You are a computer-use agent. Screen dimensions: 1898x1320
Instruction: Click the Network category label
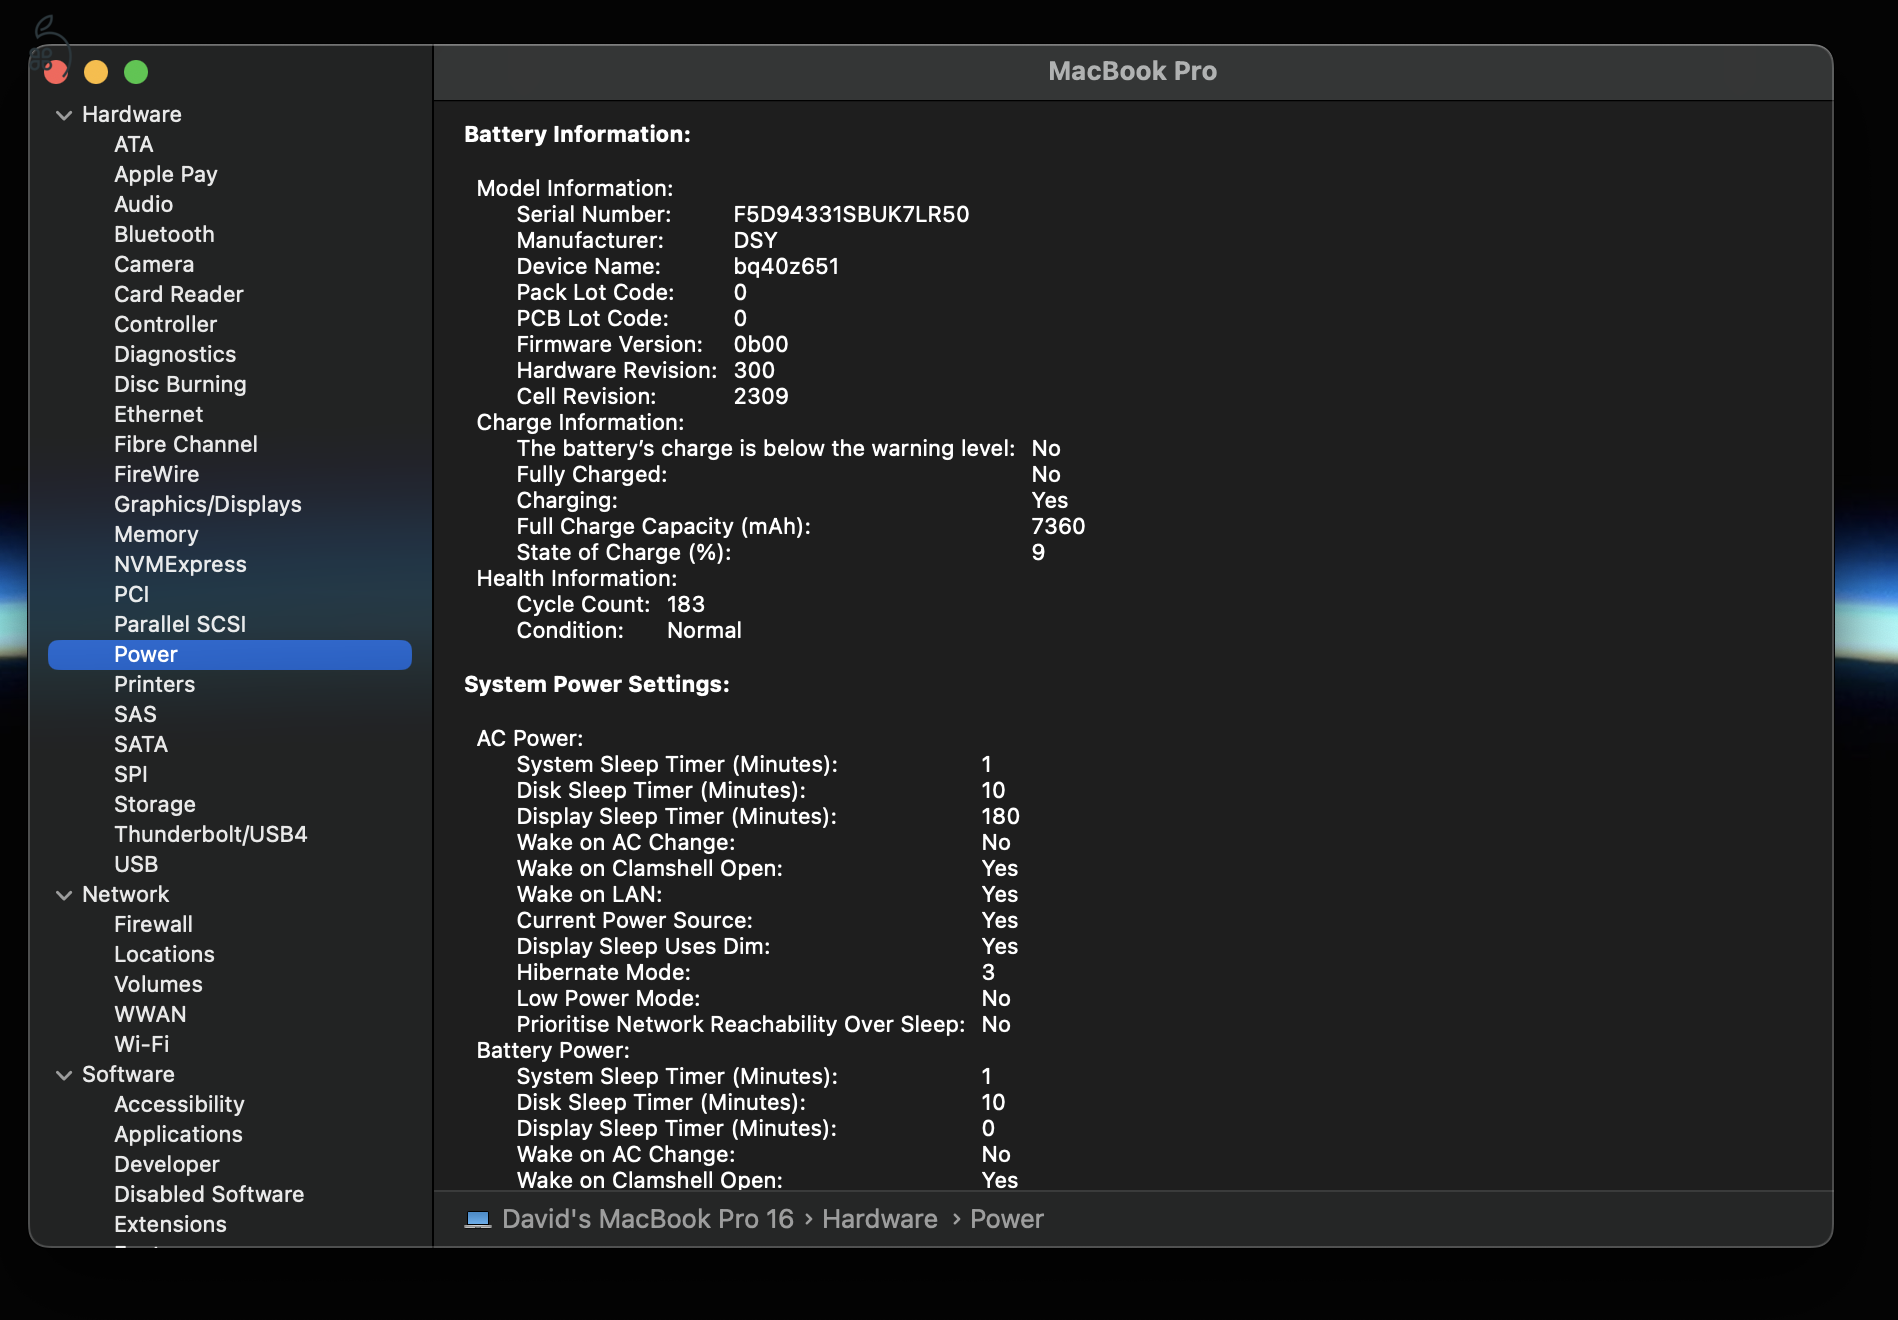(125, 894)
